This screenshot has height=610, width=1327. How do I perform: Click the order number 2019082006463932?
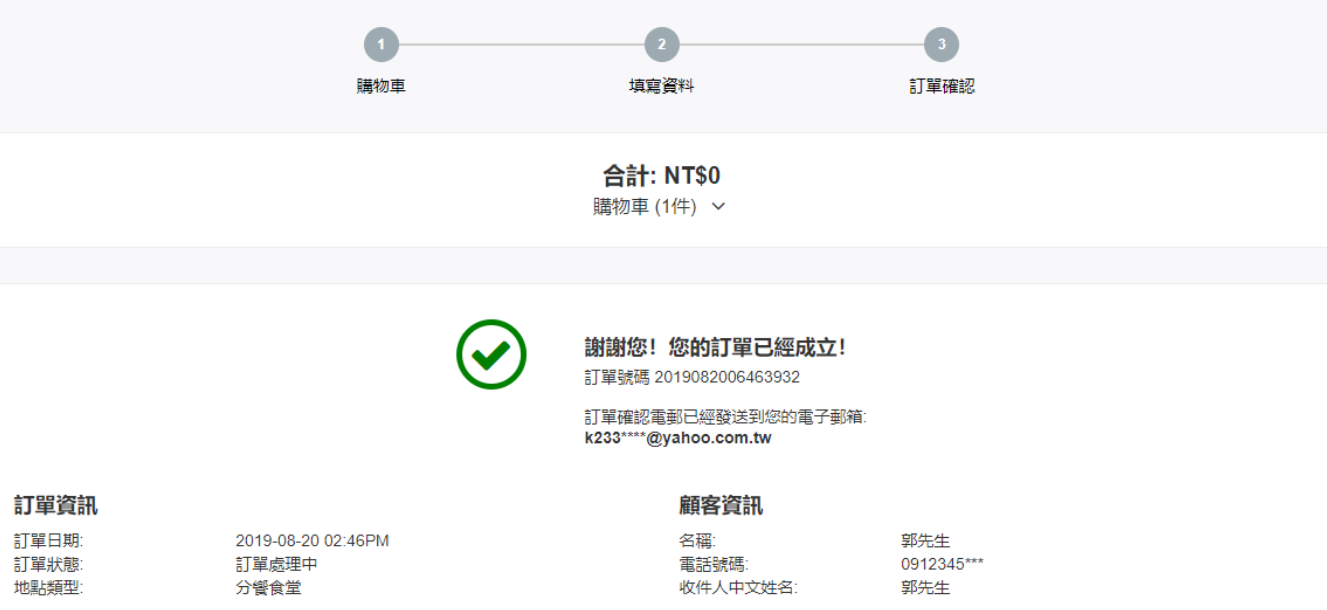pos(727,377)
